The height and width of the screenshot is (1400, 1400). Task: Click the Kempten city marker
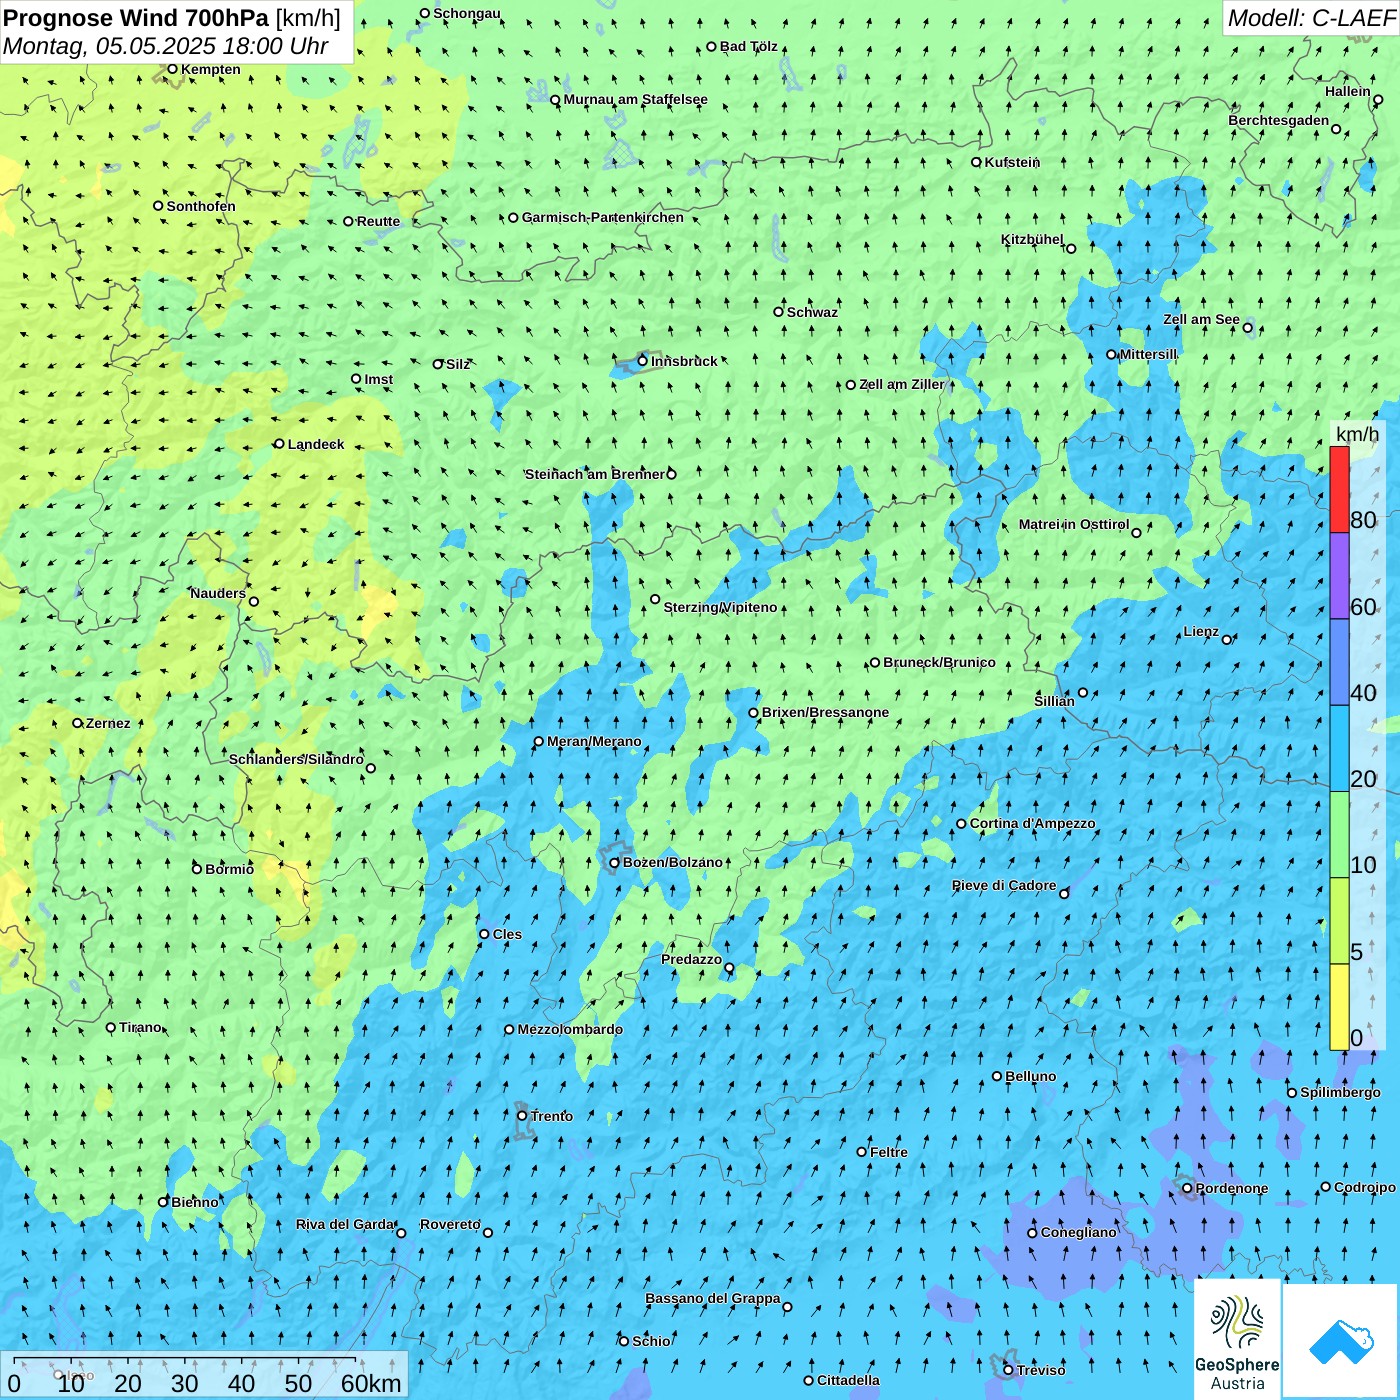[x=172, y=69]
